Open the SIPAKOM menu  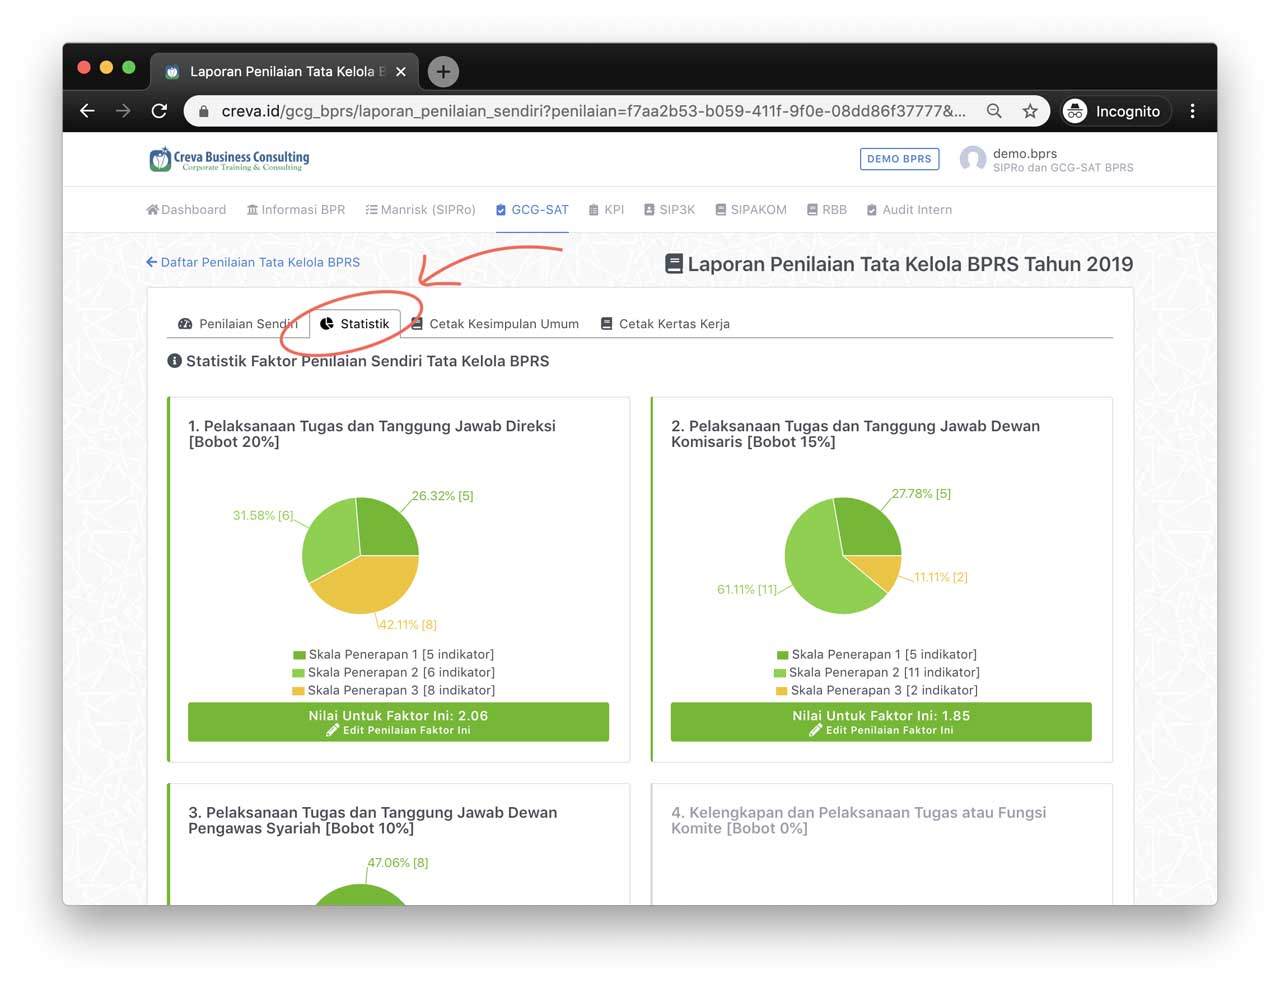[x=751, y=210]
